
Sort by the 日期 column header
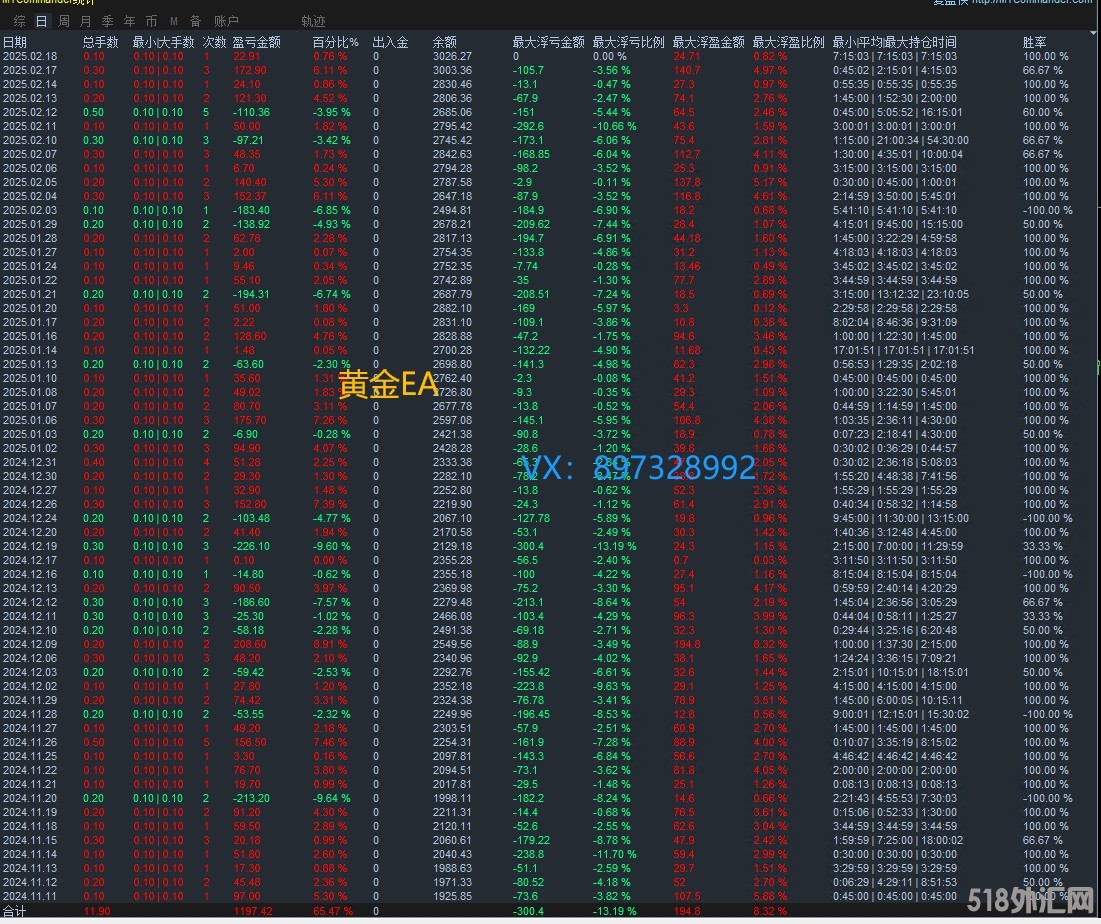point(15,42)
